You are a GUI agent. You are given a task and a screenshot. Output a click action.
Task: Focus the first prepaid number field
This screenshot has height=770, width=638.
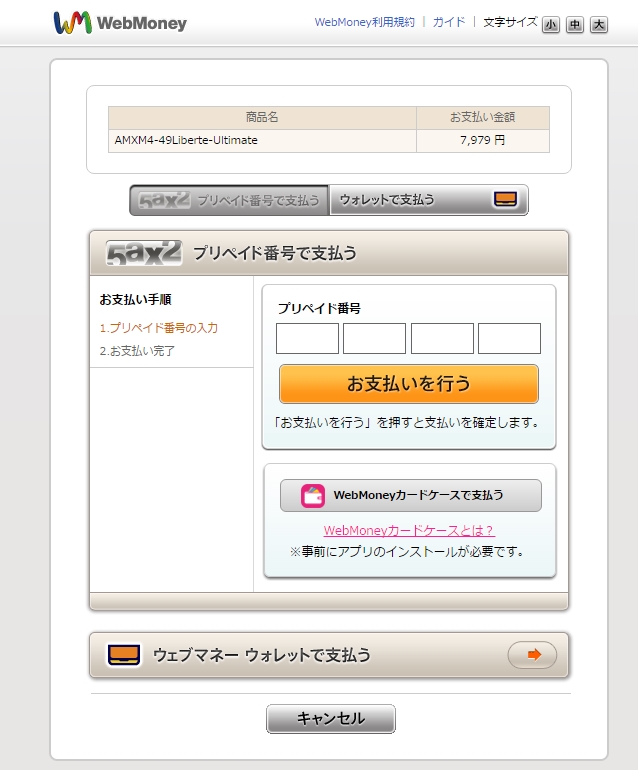pos(307,338)
